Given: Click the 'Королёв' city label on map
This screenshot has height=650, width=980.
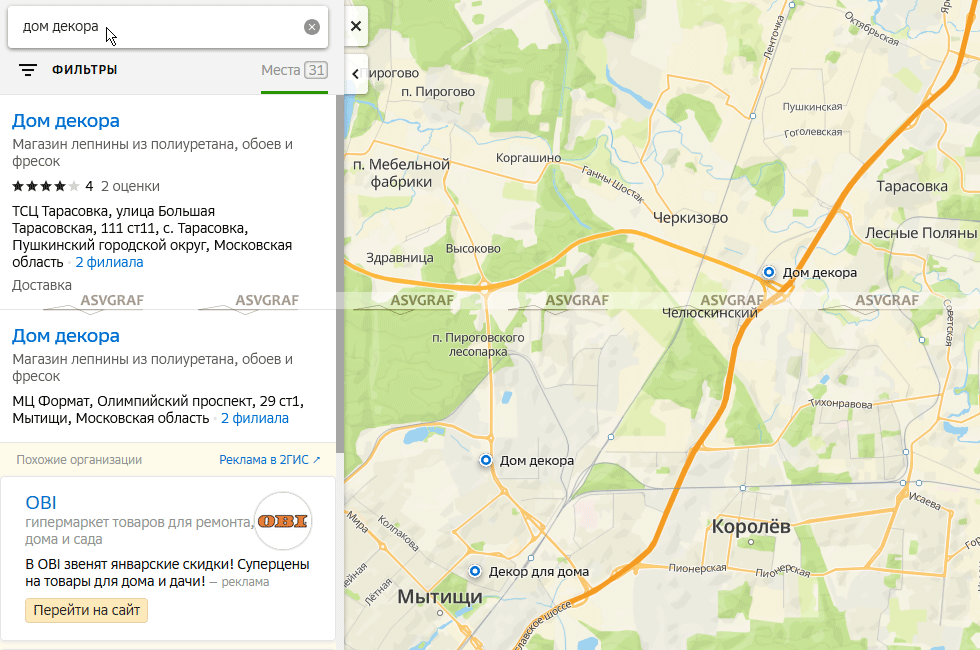Looking at the screenshot, I should [751, 526].
